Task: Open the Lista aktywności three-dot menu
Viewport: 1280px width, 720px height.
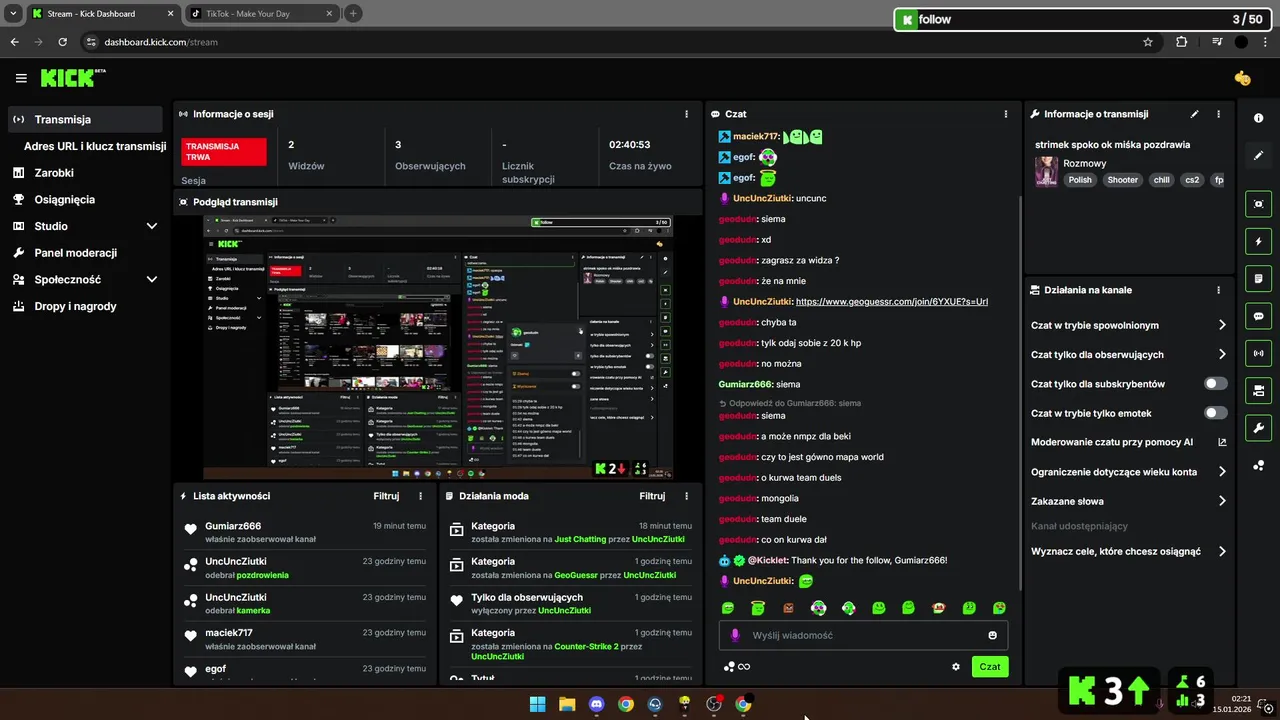Action: pos(420,496)
